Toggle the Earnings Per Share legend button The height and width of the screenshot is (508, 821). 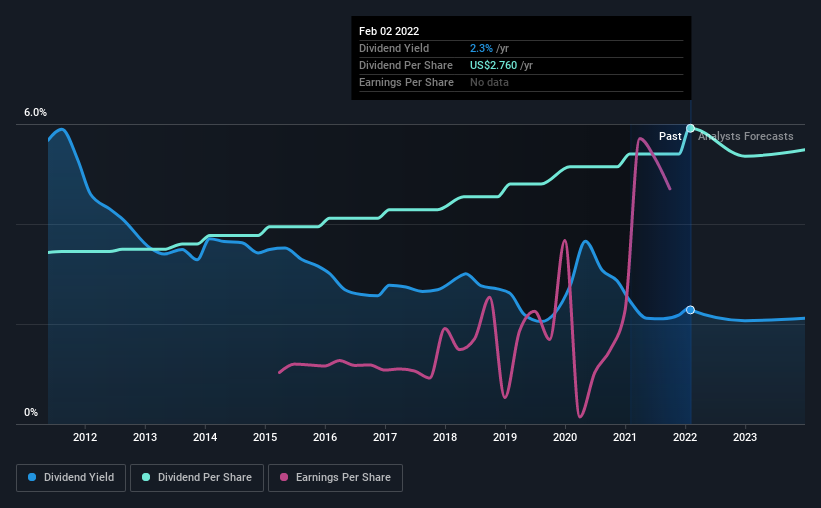coord(335,478)
